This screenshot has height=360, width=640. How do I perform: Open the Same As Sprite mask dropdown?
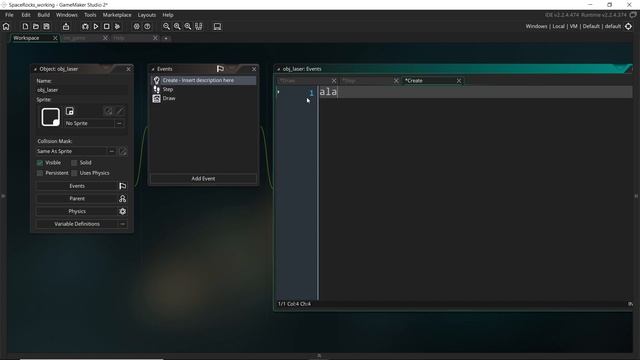[111, 151]
